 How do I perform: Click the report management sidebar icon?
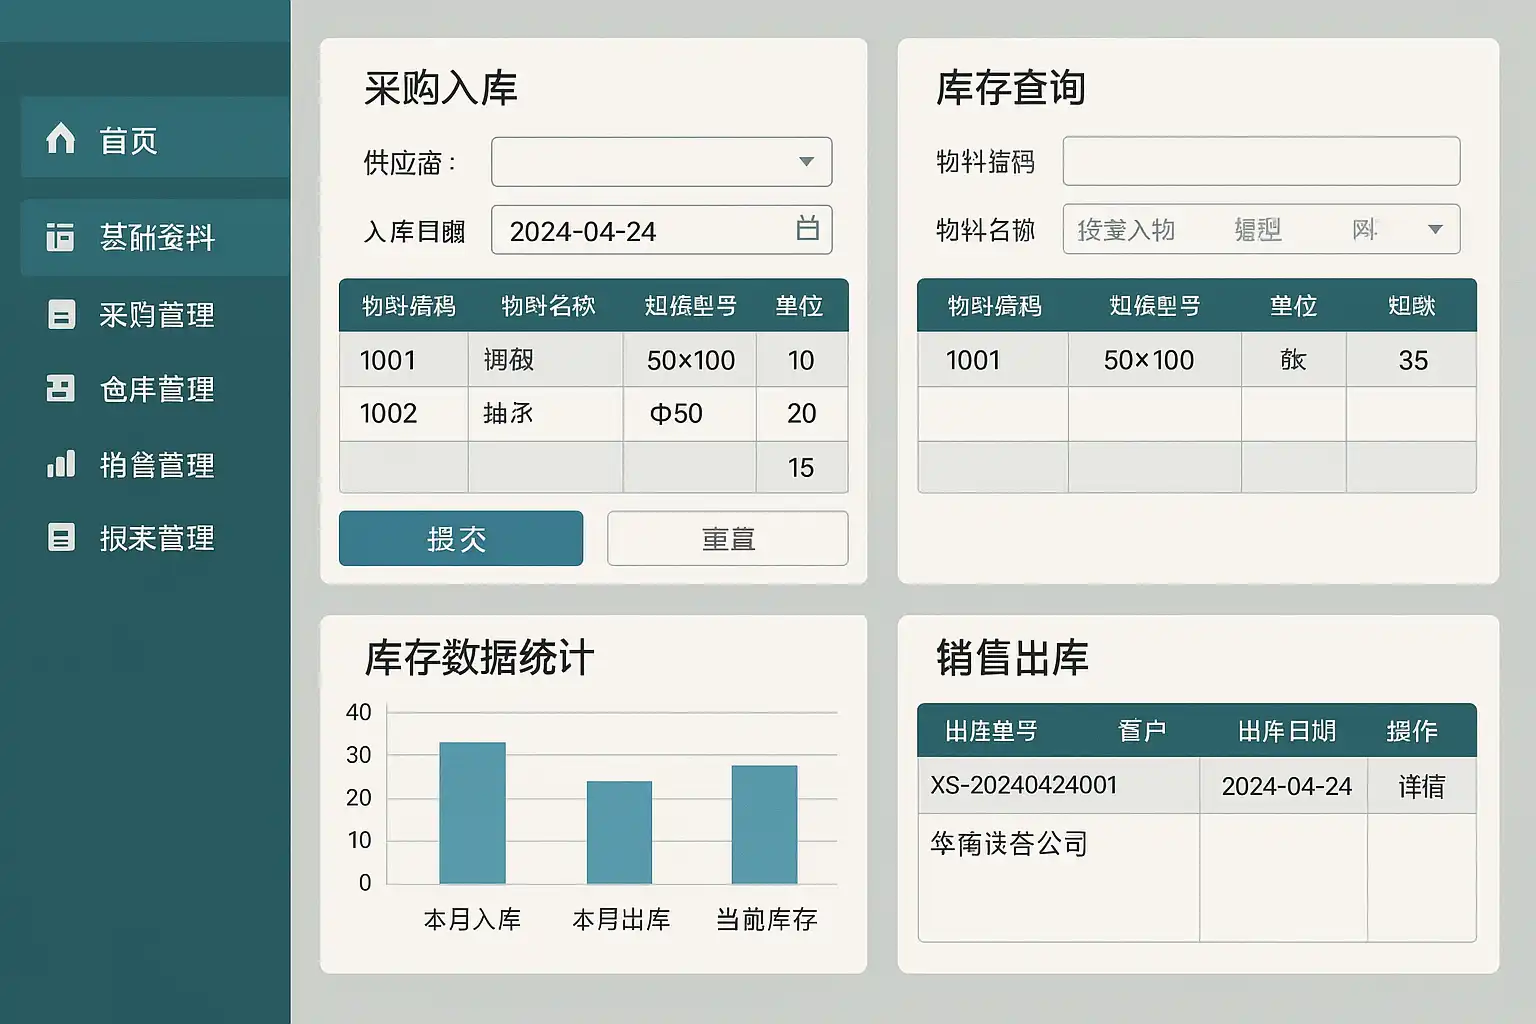[x=61, y=538]
